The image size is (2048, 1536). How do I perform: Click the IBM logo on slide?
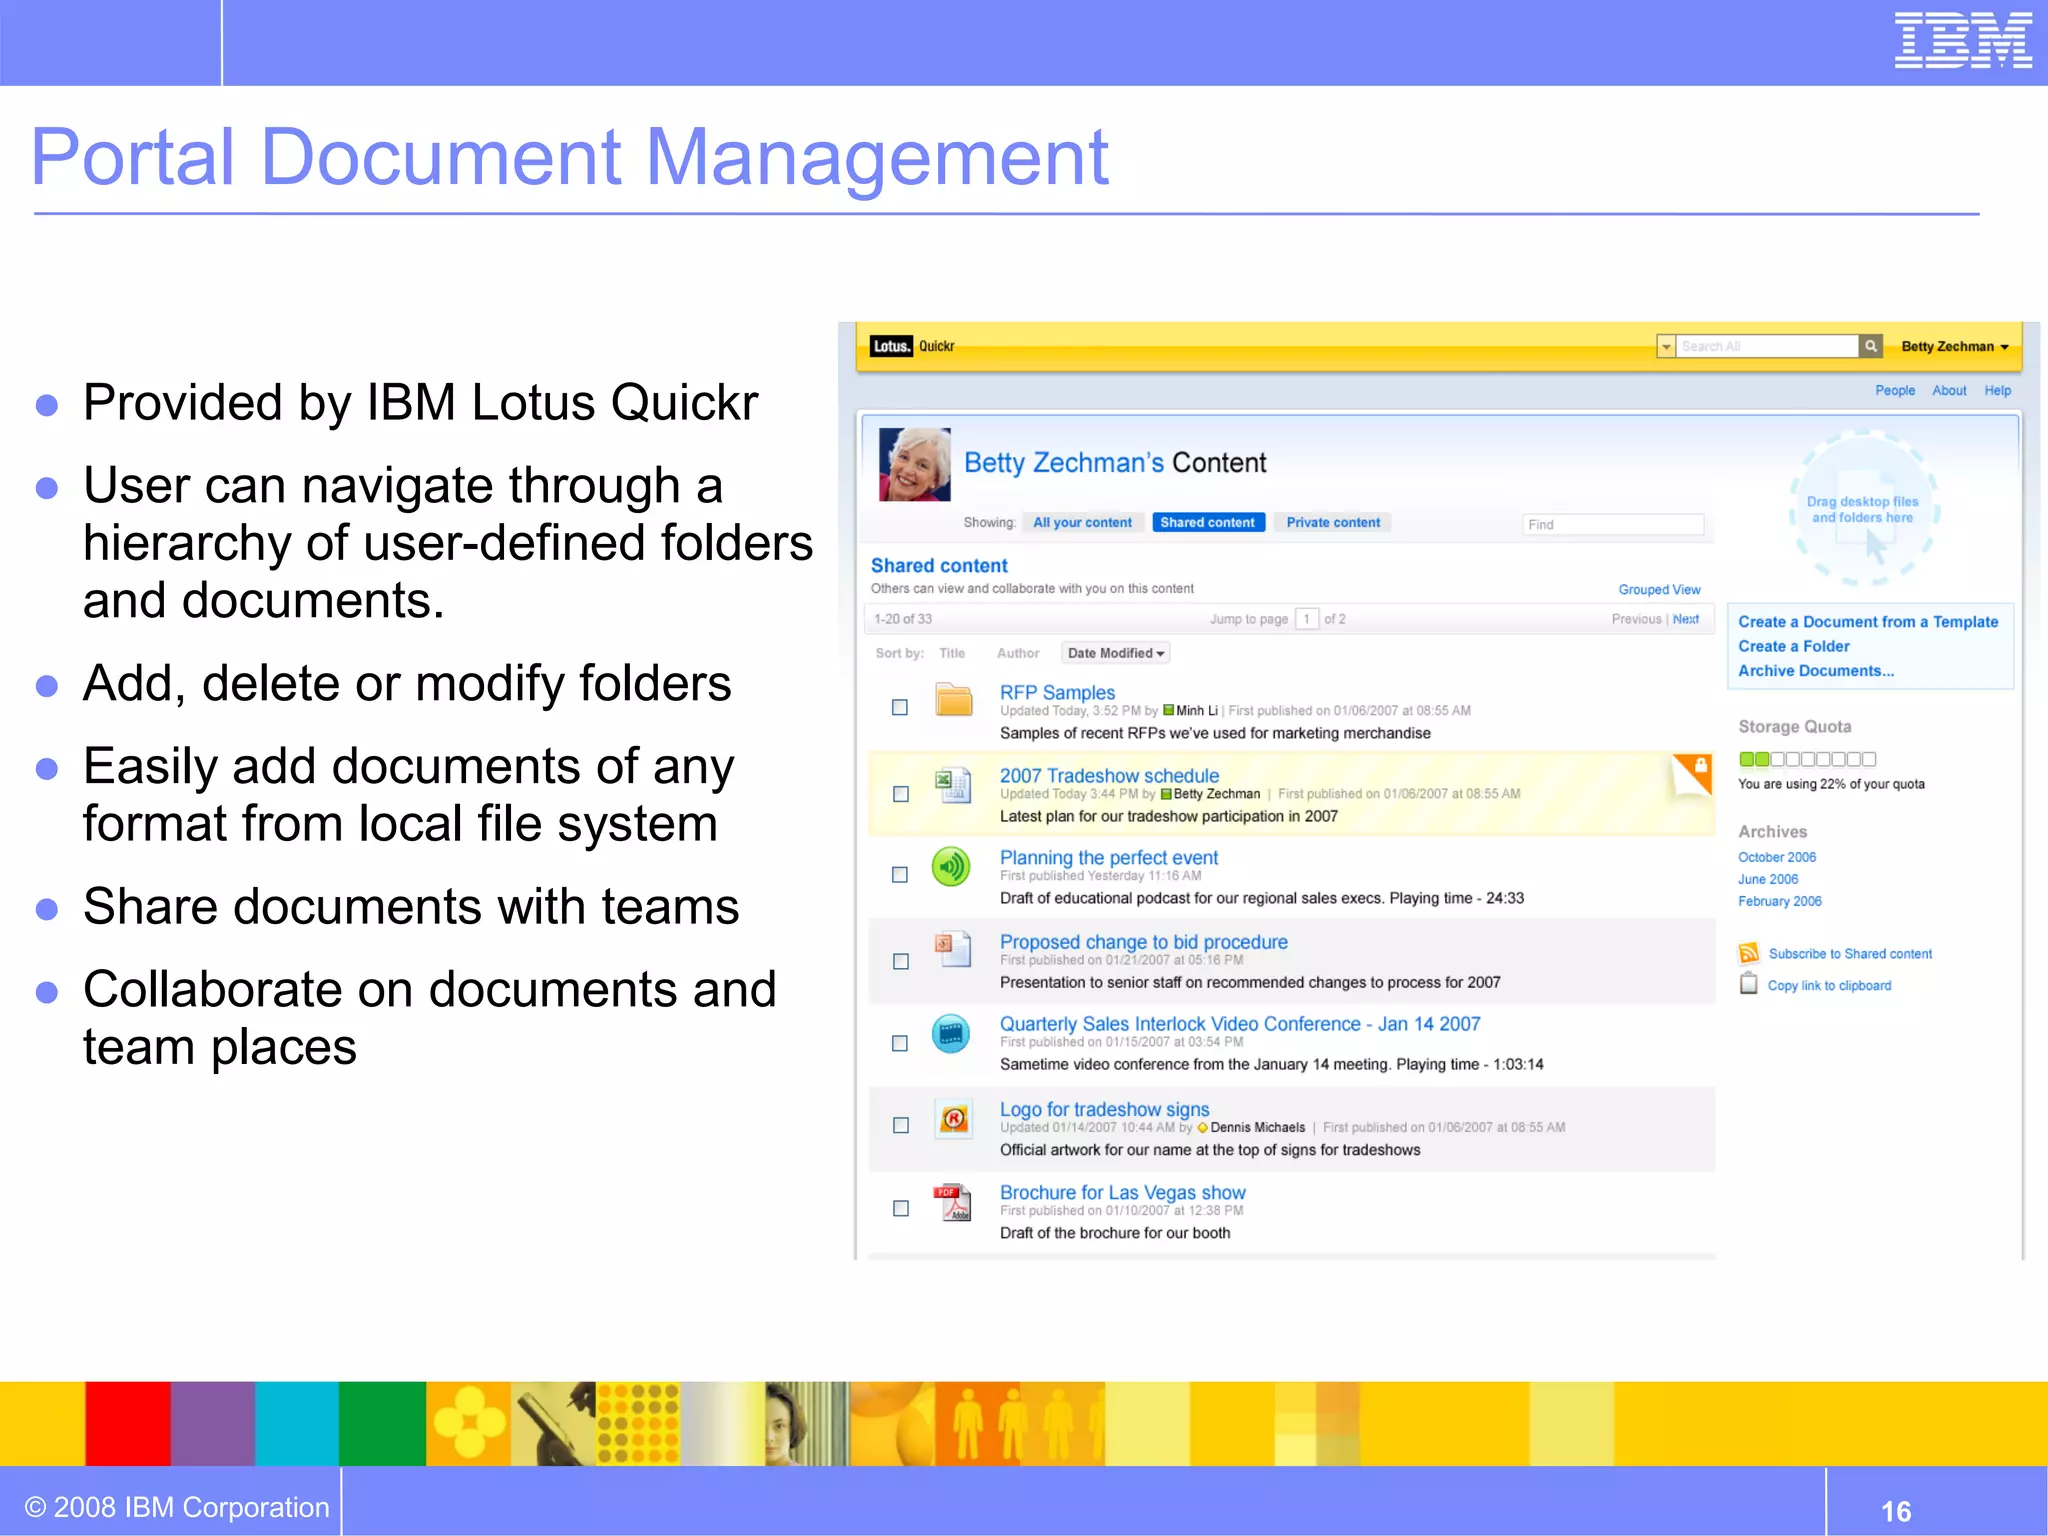1963,41
